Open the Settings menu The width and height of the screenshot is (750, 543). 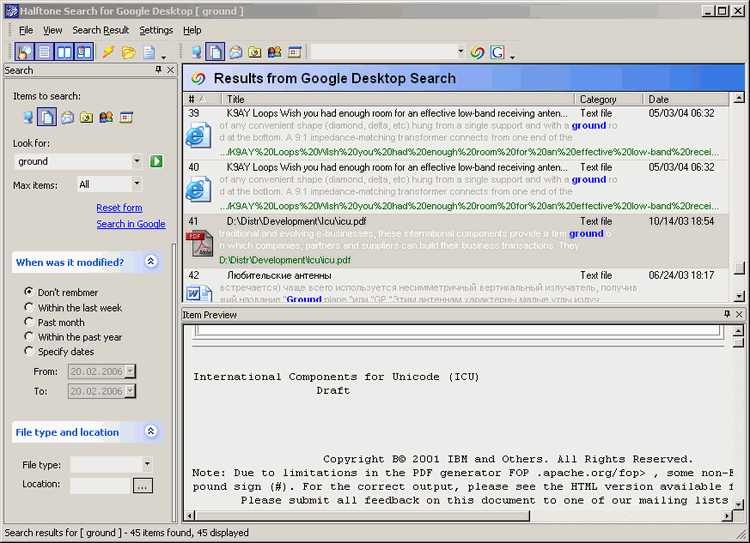pyautogui.click(x=156, y=30)
